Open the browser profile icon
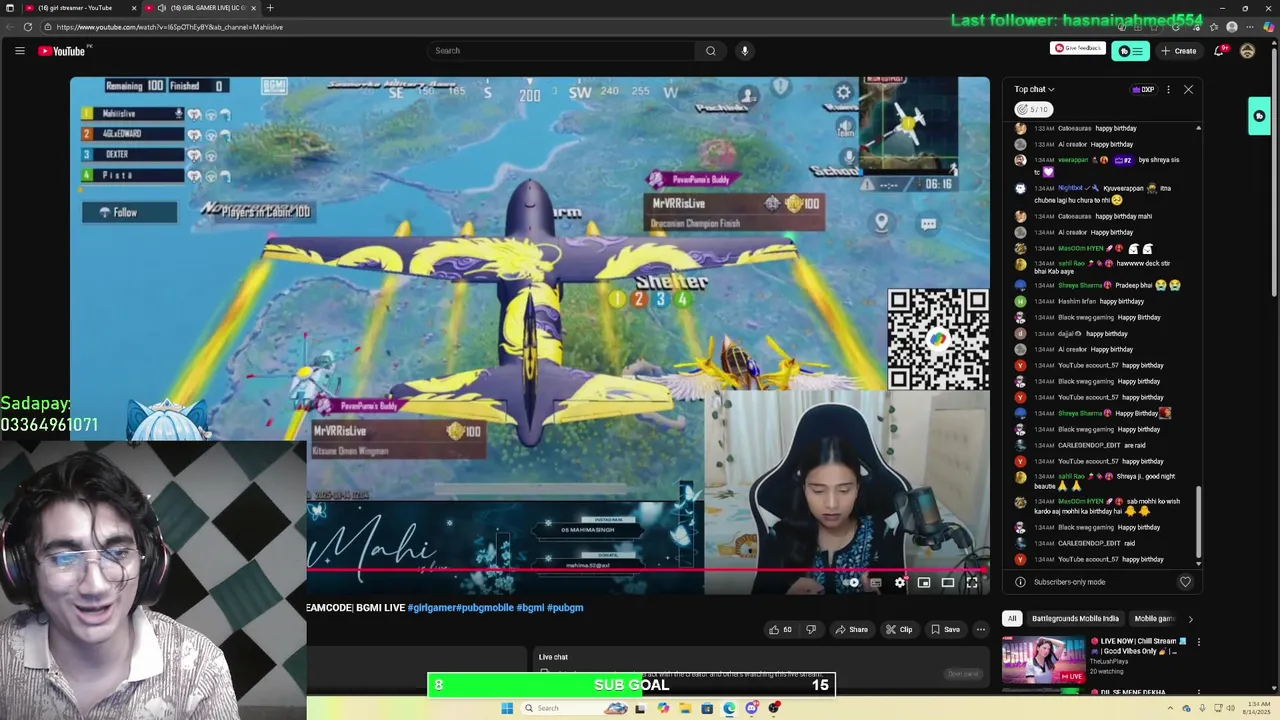This screenshot has width=1280, height=720. pos(1232,27)
